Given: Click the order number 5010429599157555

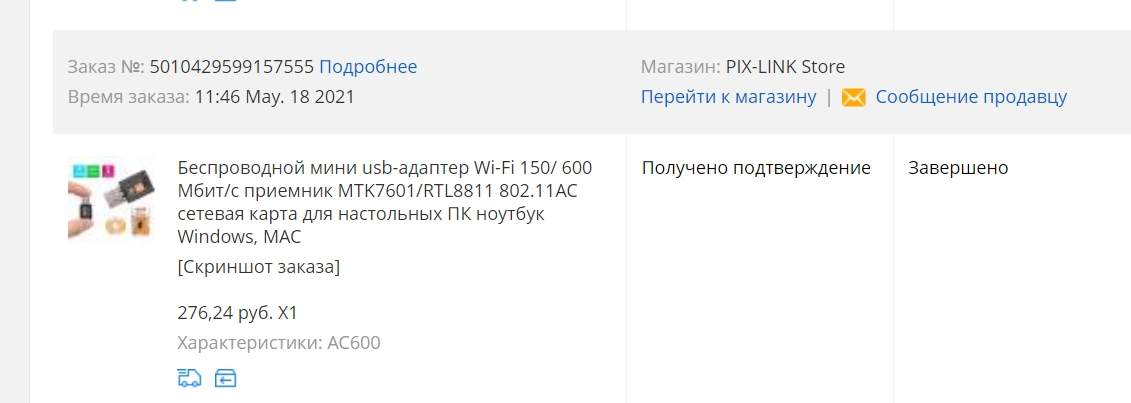Looking at the screenshot, I should coord(232,67).
